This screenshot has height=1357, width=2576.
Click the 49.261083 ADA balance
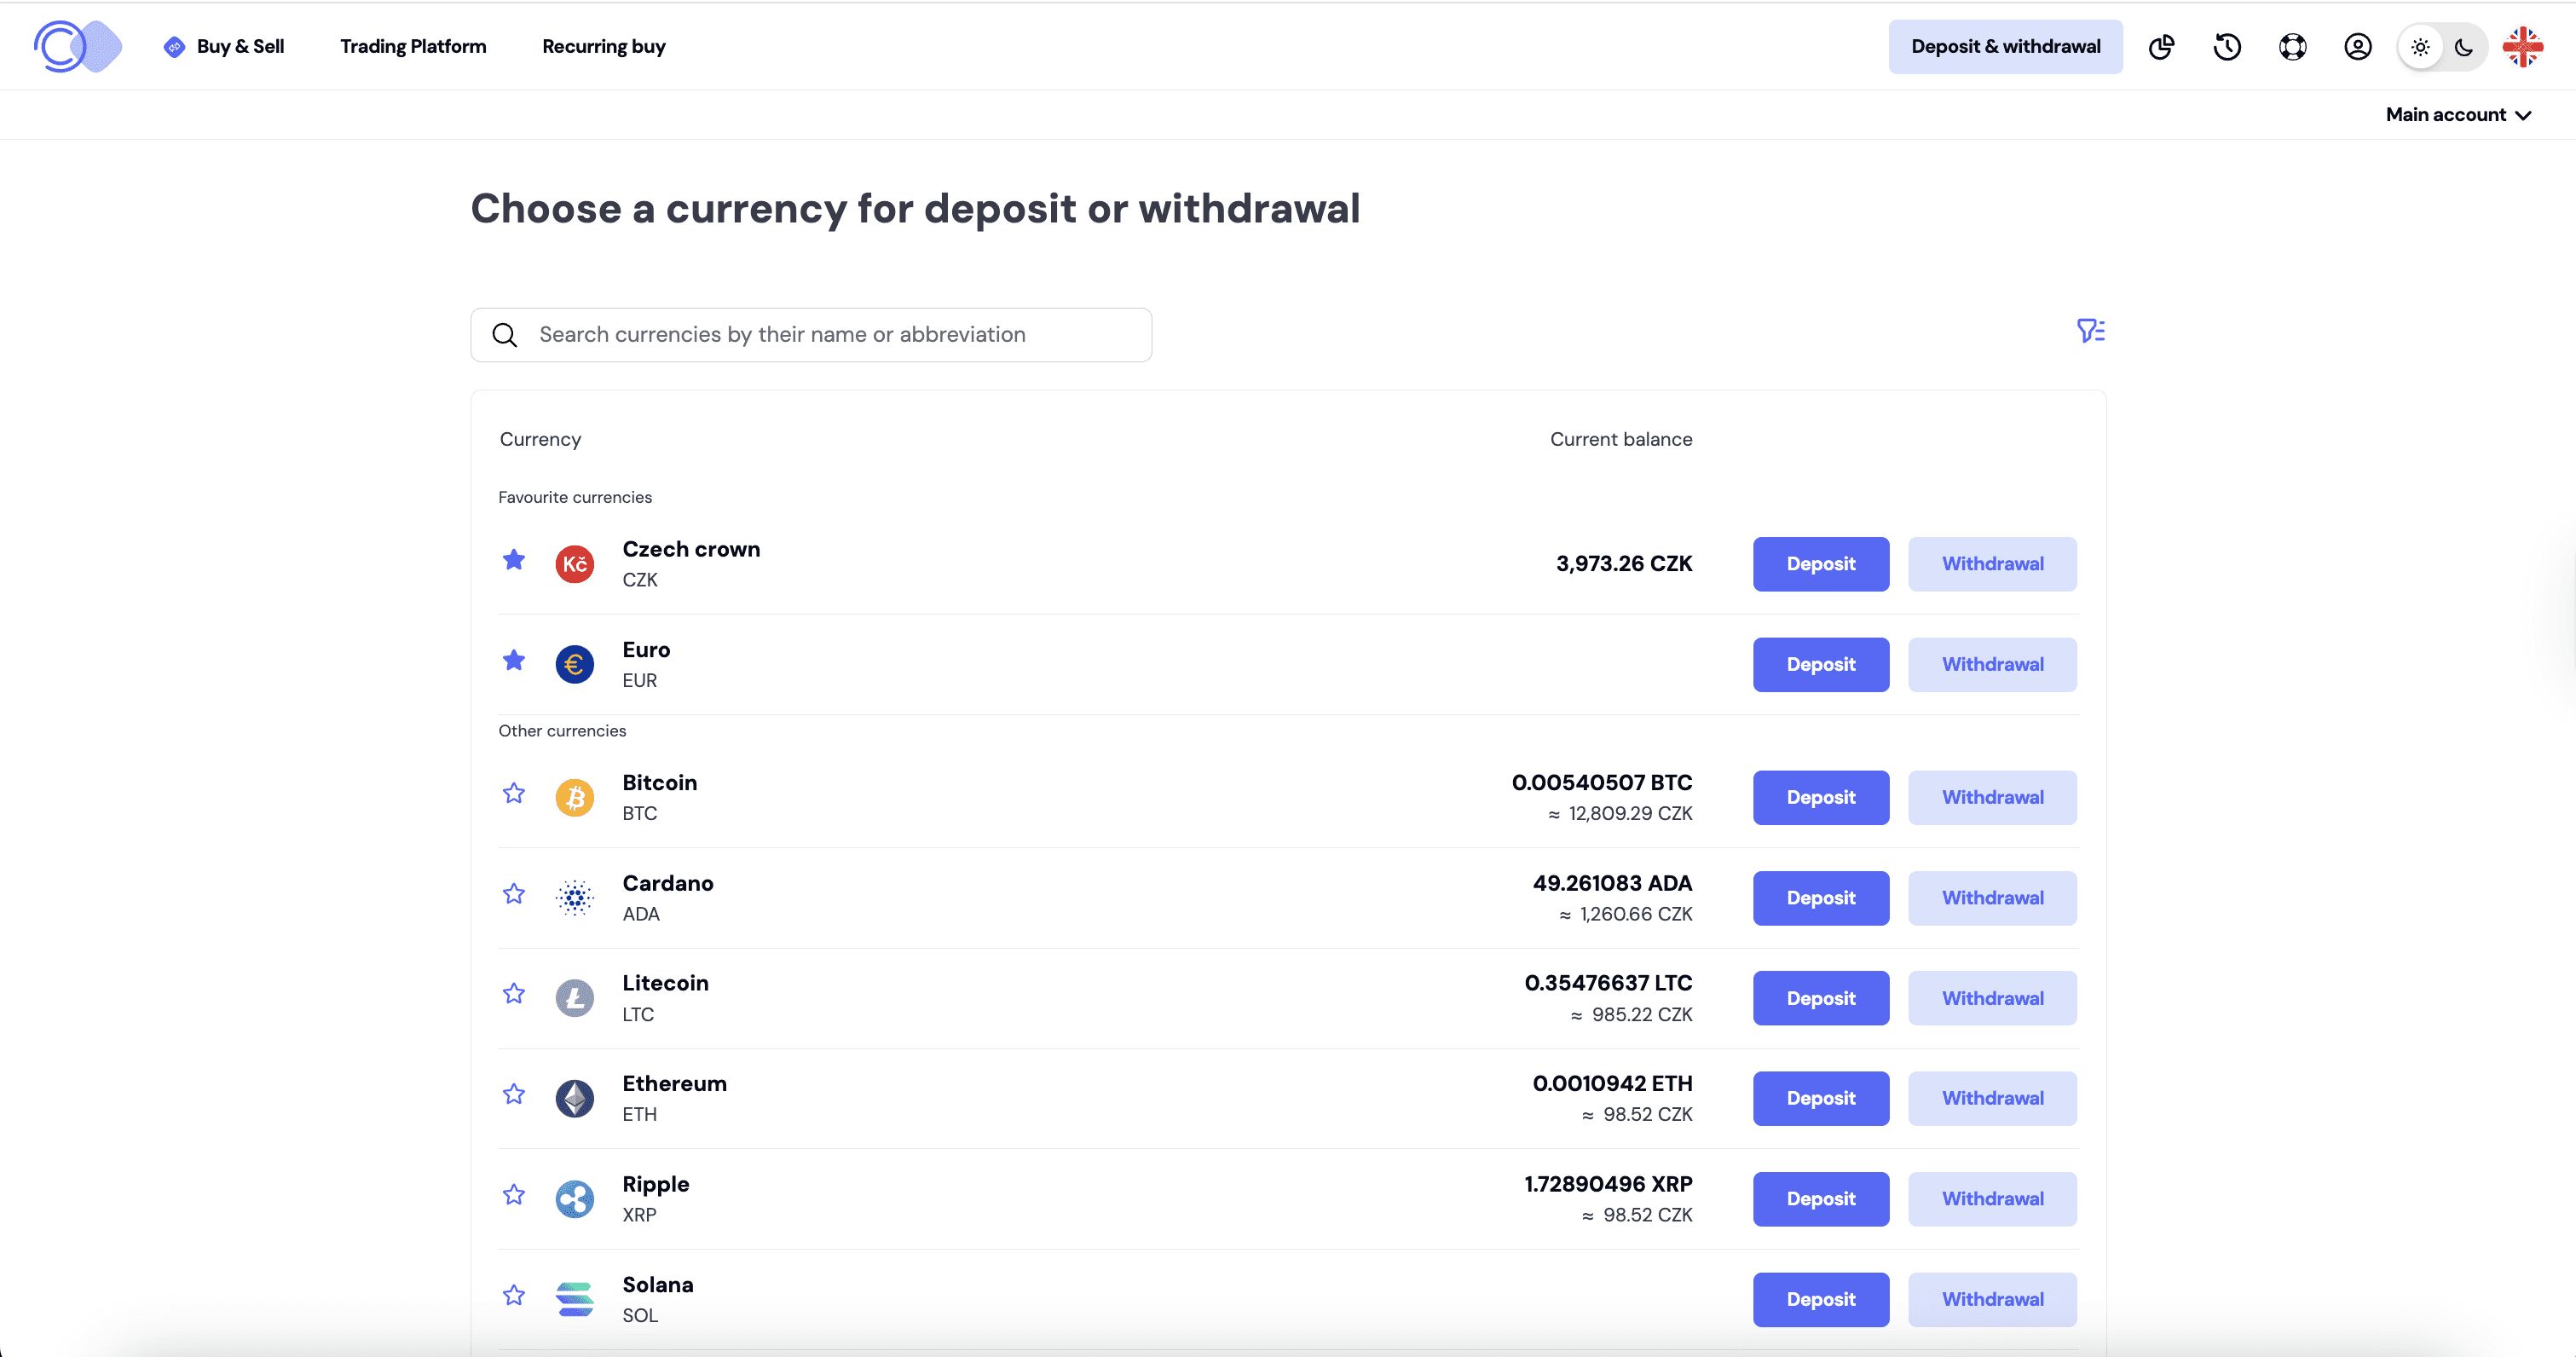[1612, 883]
